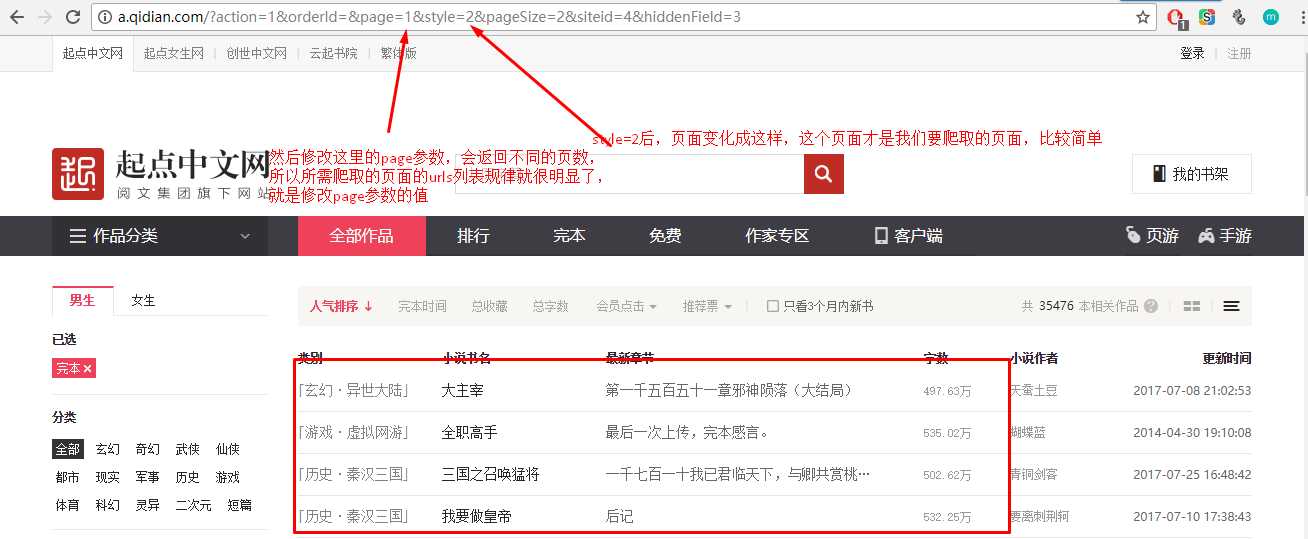Click the browser forward arrow

tap(45, 17)
